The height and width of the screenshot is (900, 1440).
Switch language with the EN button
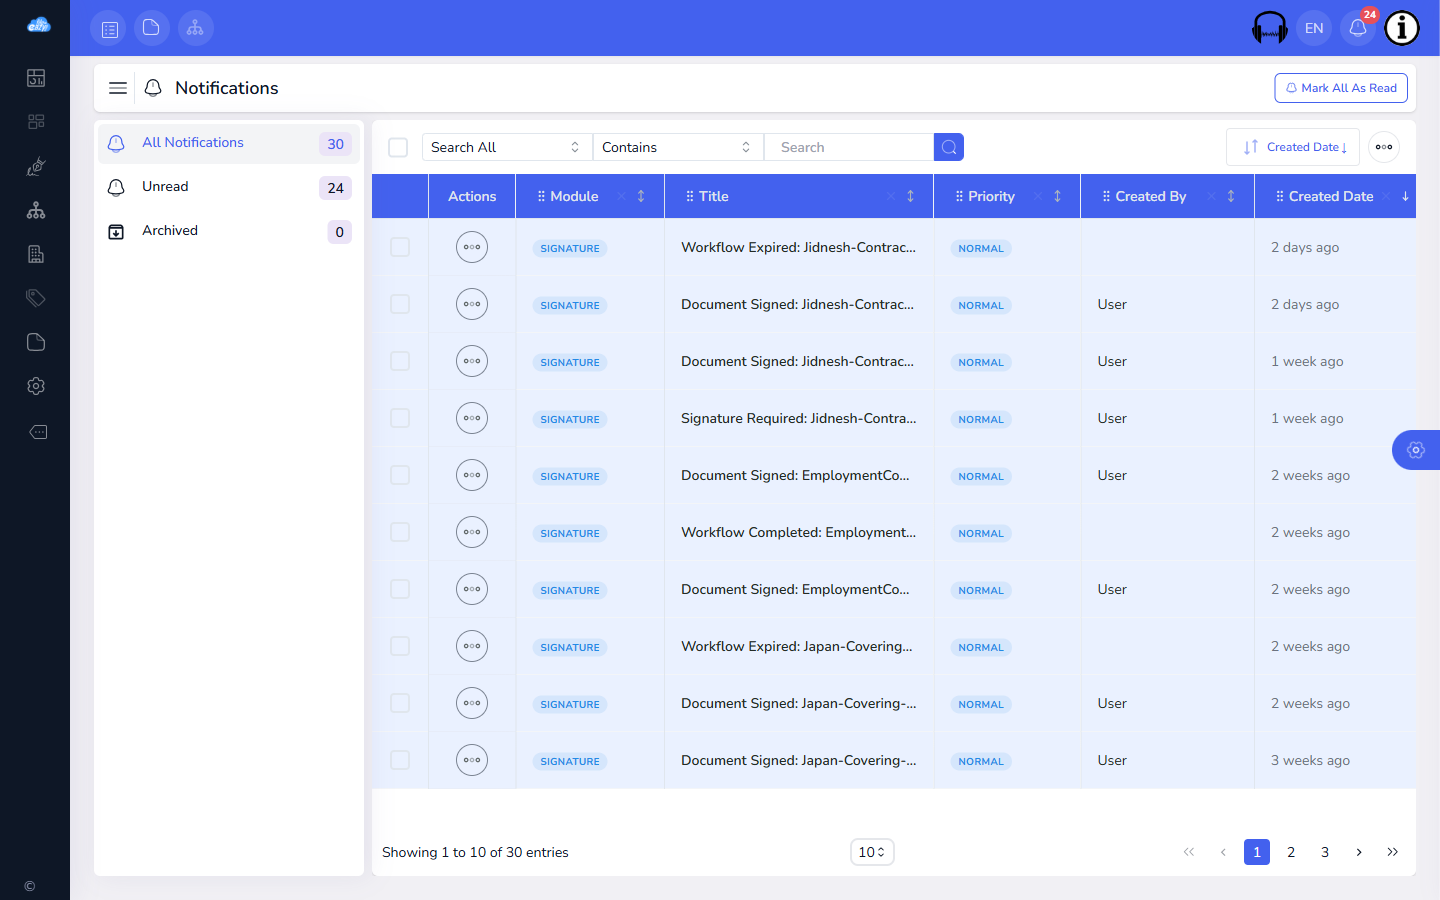point(1314,28)
